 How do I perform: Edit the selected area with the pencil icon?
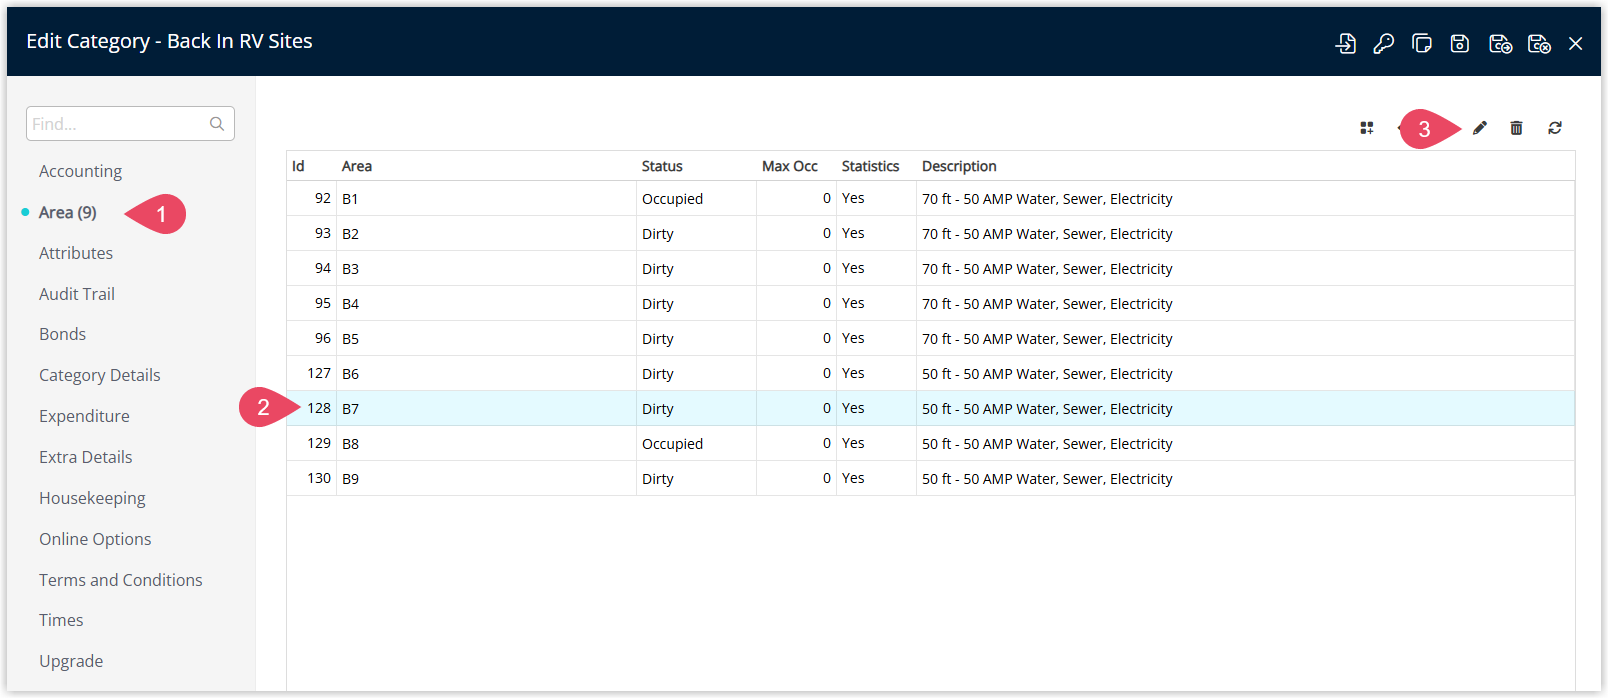coord(1480,128)
